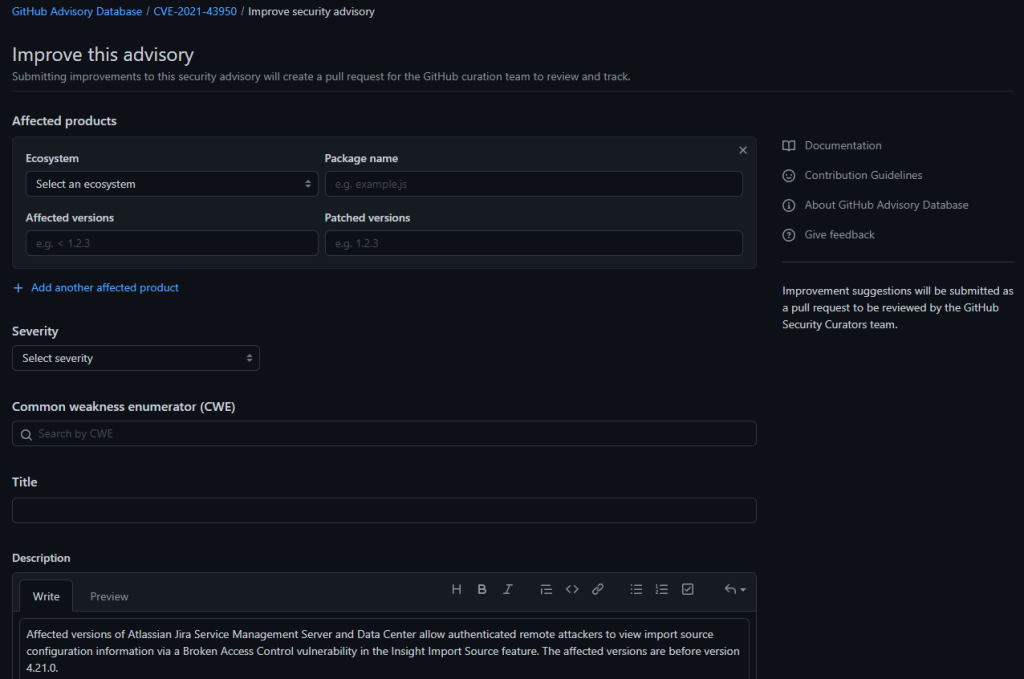Switch to the Preview tab
This screenshot has width=1024, height=679.
[108, 596]
